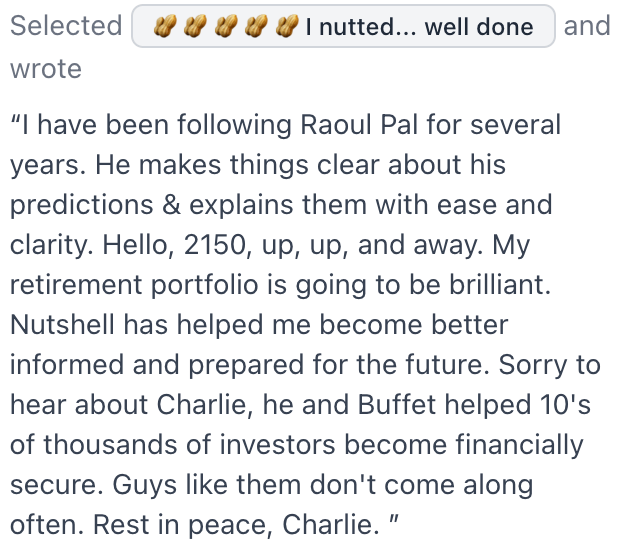Click the fourth peanut emoji in the badge
This screenshot has height=560, width=624.
(256, 26)
